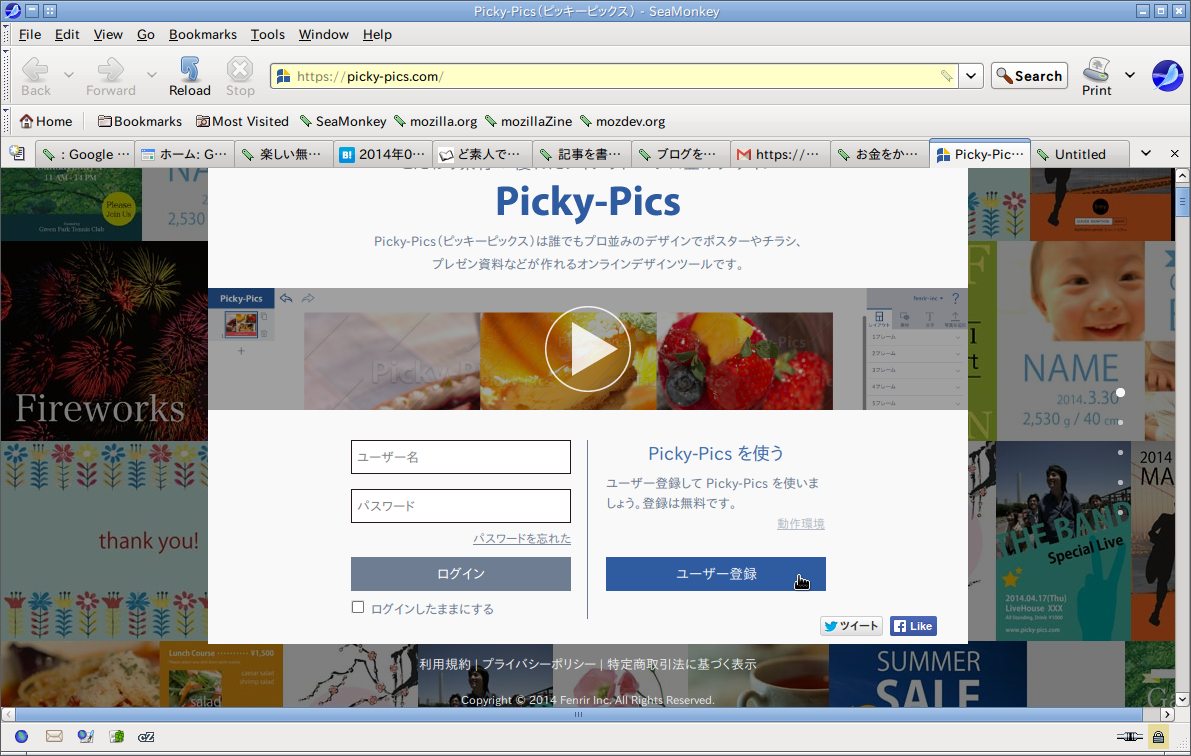Open the Bookmarks menu
The height and width of the screenshot is (756, 1191).
(203, 35)
